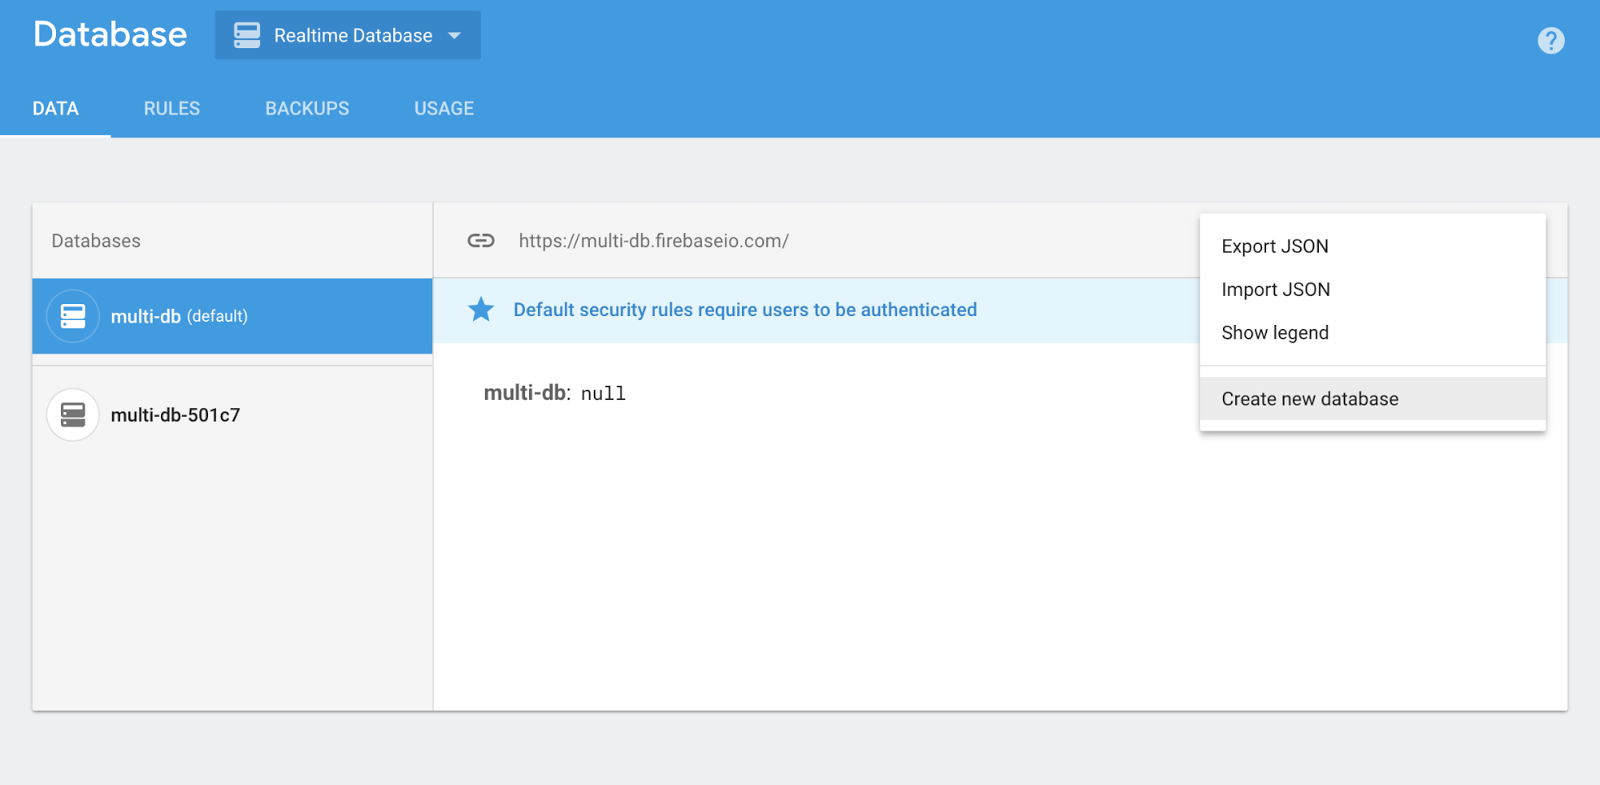Choose Export JSON from the menu

pyautogui.click(x=1373, y=246)
